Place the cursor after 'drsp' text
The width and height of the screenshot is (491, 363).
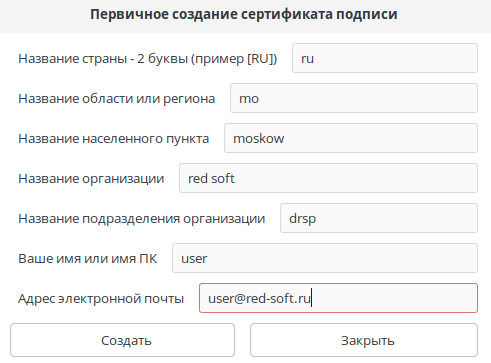point(317,218)
